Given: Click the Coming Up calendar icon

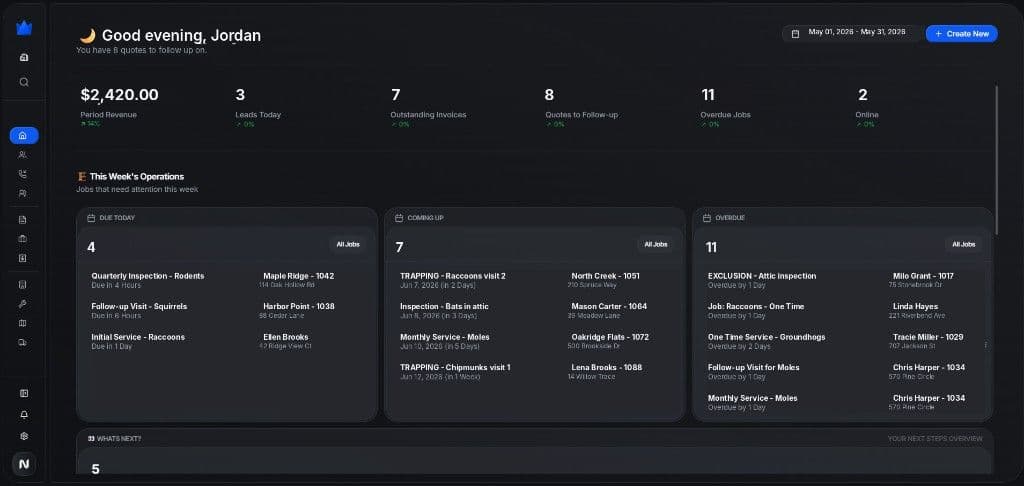Looking at the screenshot, I should click(x=399, y=218).
